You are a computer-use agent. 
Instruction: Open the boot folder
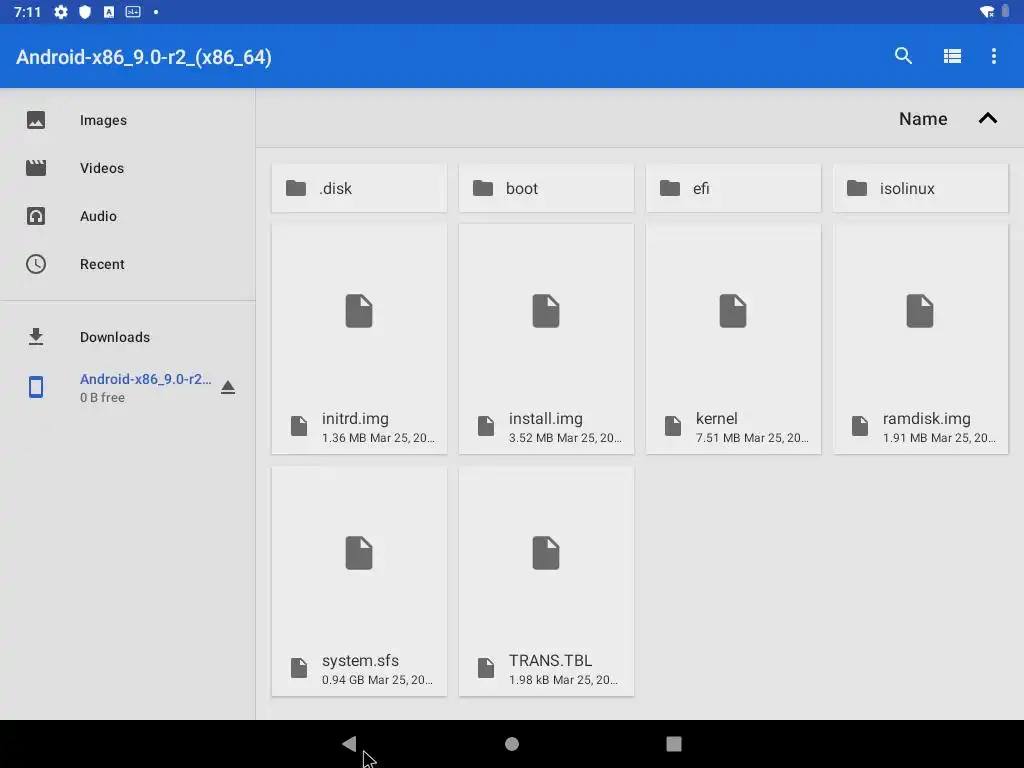click(x=546, y=188)
